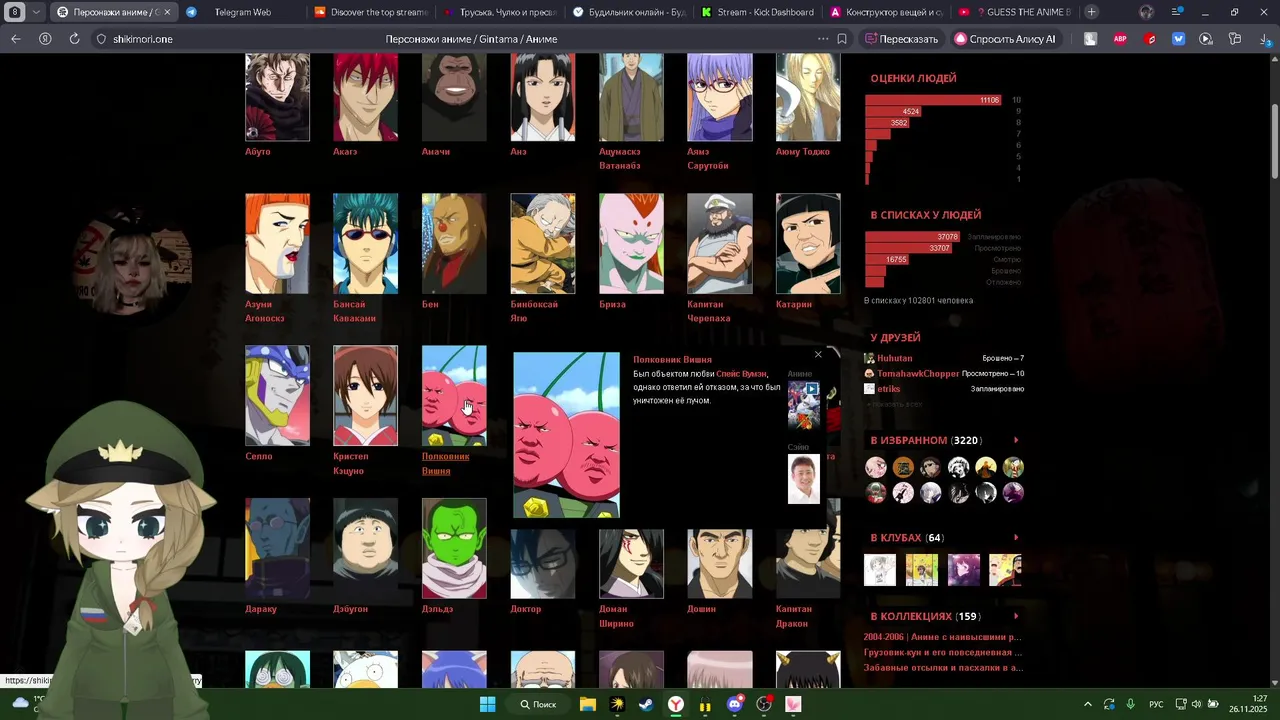Click the seiyuu photo inside the popup
Viewport: 1280px width, 720px height.
[x=803, y=479]
